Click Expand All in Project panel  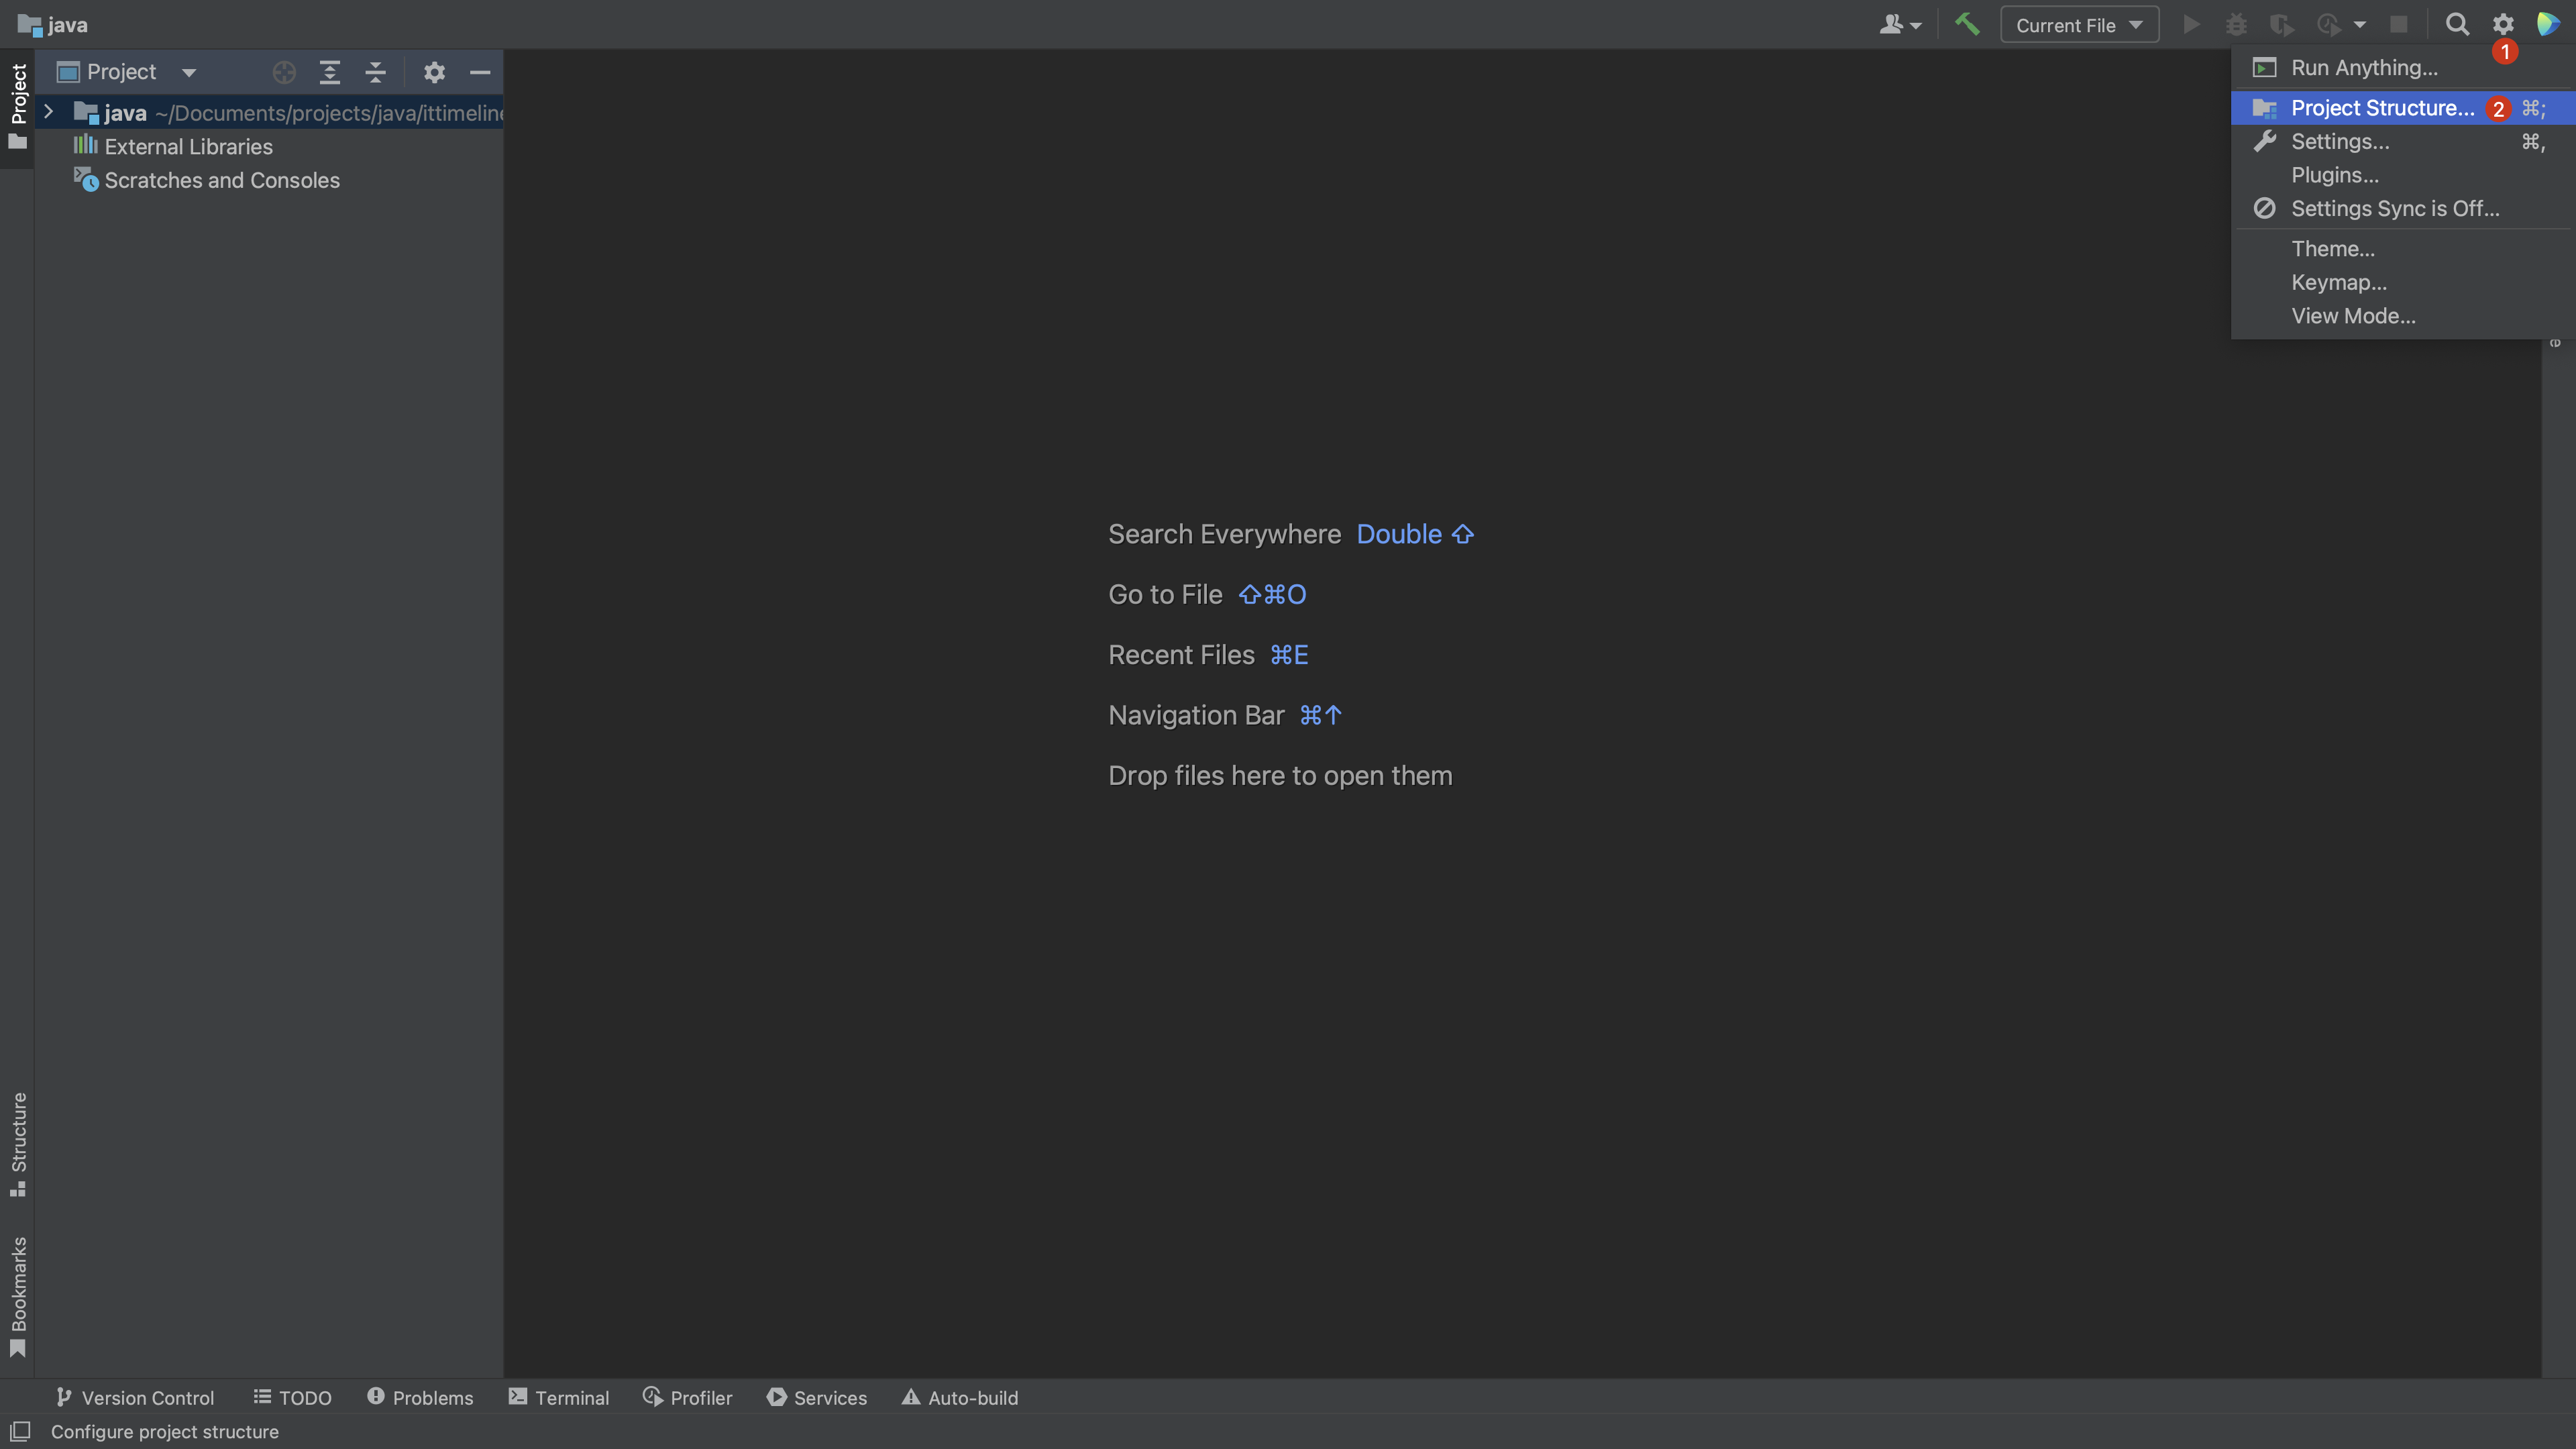[x=329, y=72]
